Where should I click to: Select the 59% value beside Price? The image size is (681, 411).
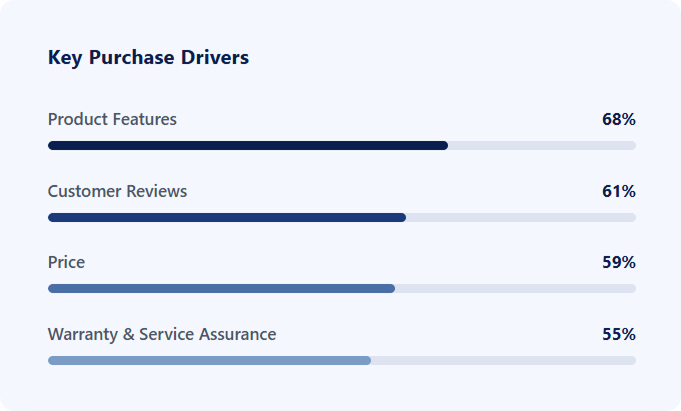click(x=618, y=263)
